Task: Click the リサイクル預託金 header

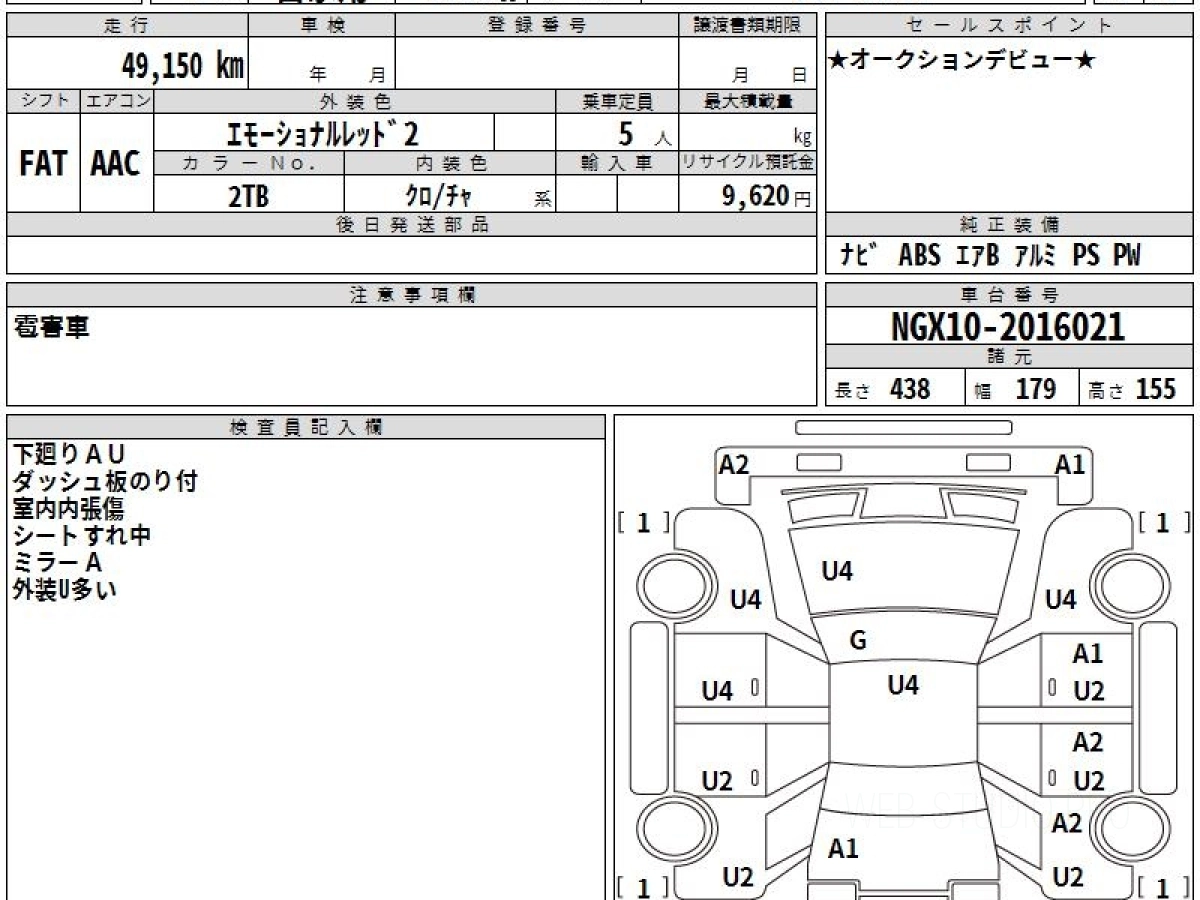Action: (748, 163)
